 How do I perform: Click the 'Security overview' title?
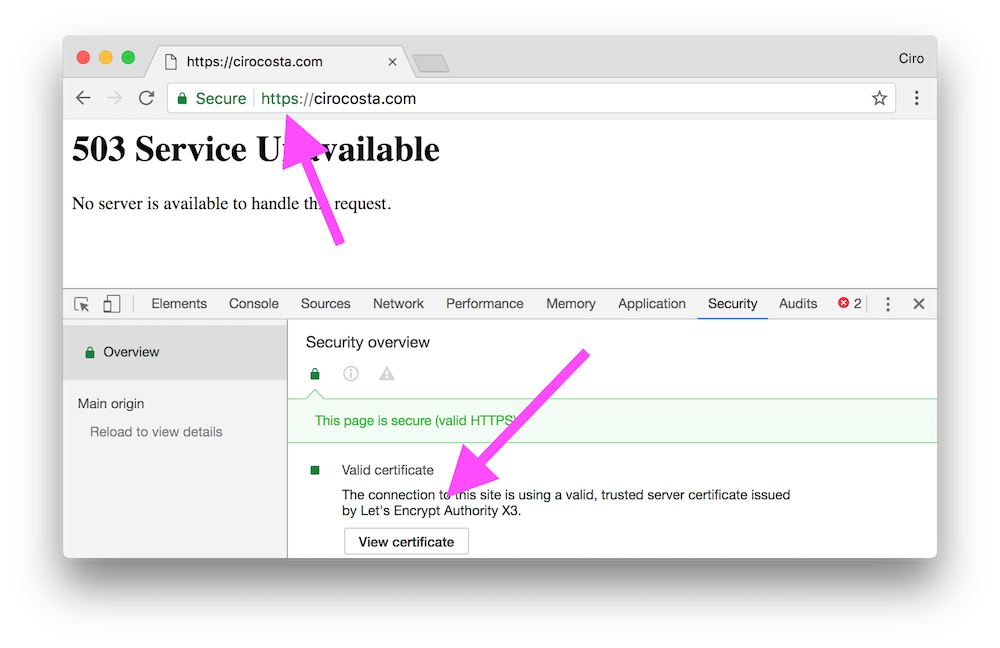[x=368, y=342]
